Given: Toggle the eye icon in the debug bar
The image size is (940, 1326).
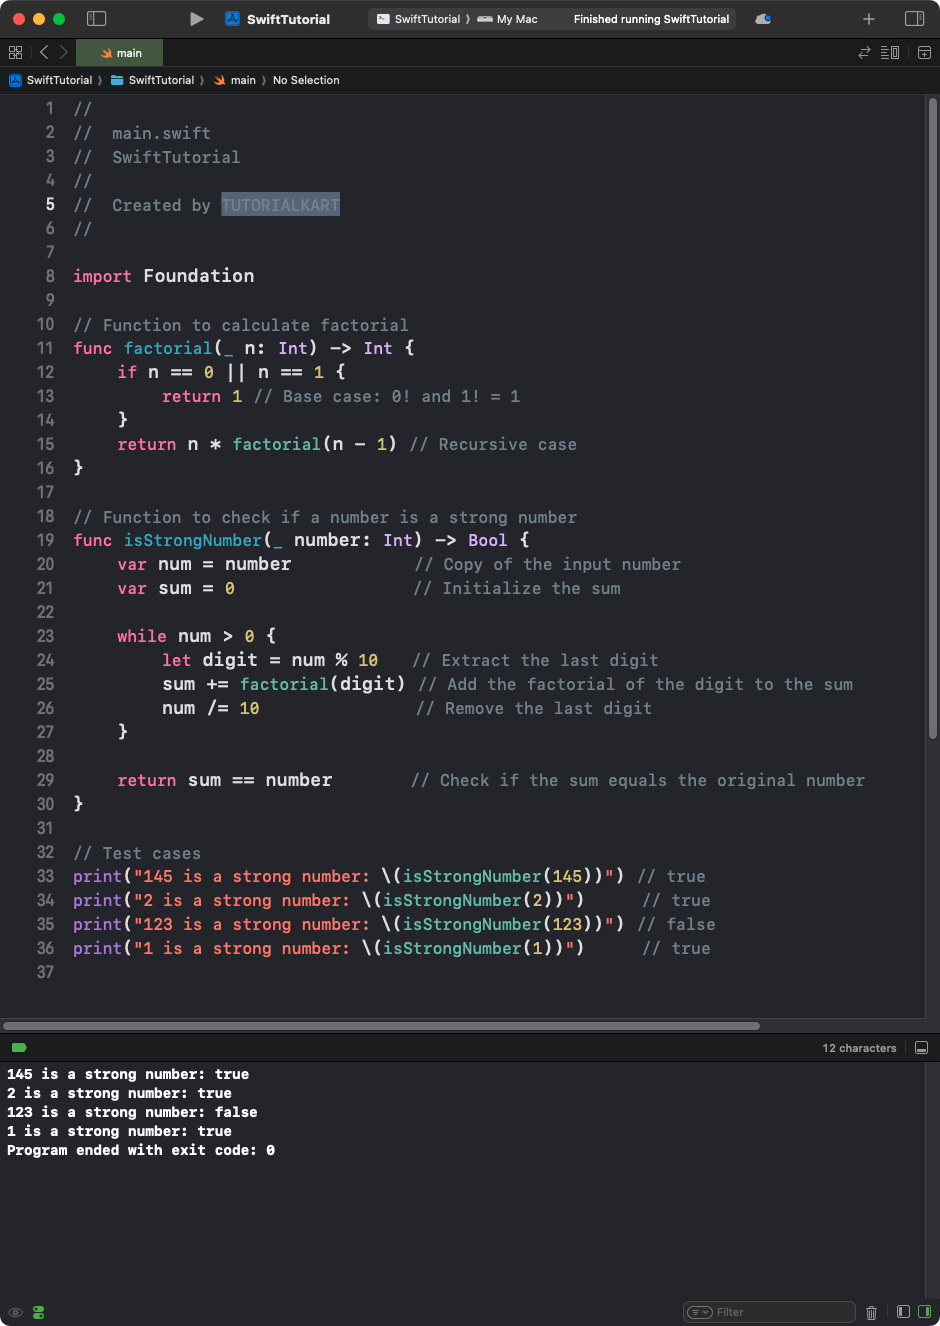Looking at the screenshot, I should (x=14, y=1312).
